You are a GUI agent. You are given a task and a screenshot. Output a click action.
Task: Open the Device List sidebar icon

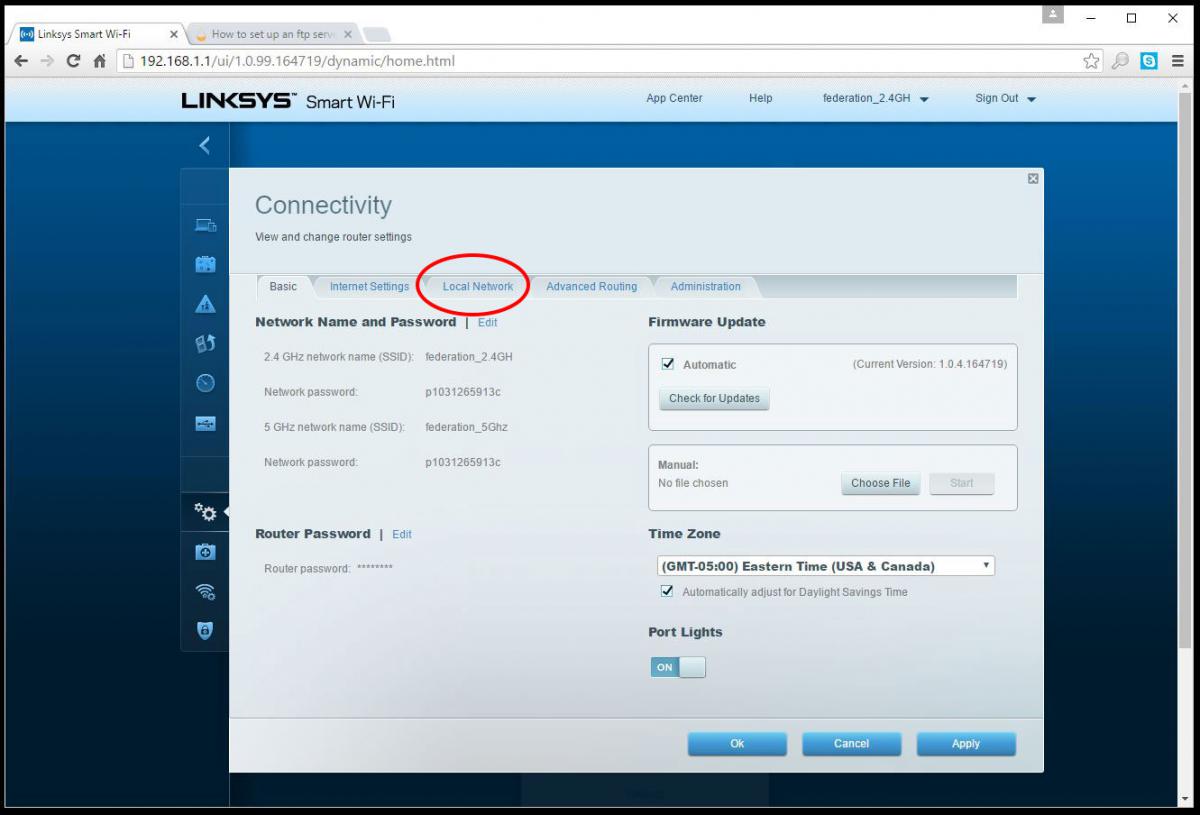[205, 225]
